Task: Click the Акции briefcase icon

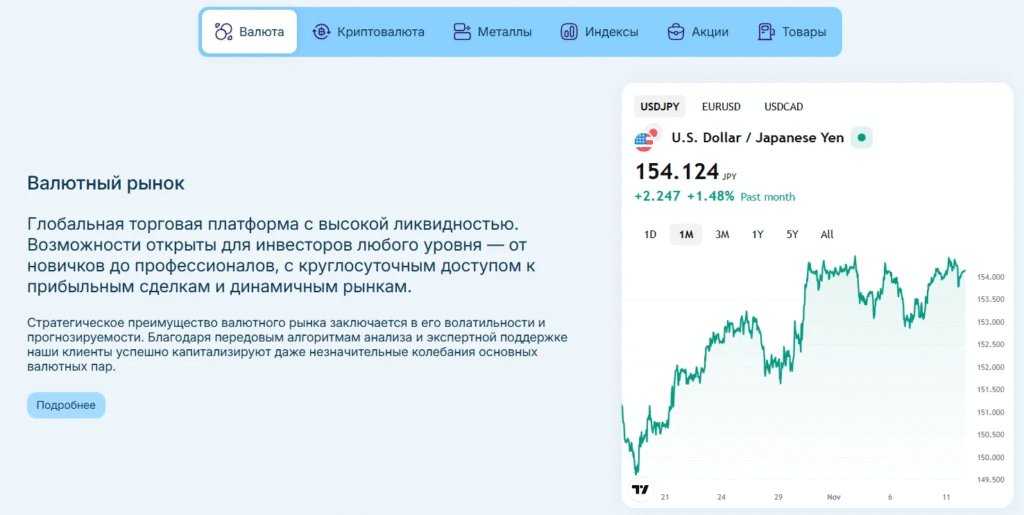Action: (x=676, y=32)
